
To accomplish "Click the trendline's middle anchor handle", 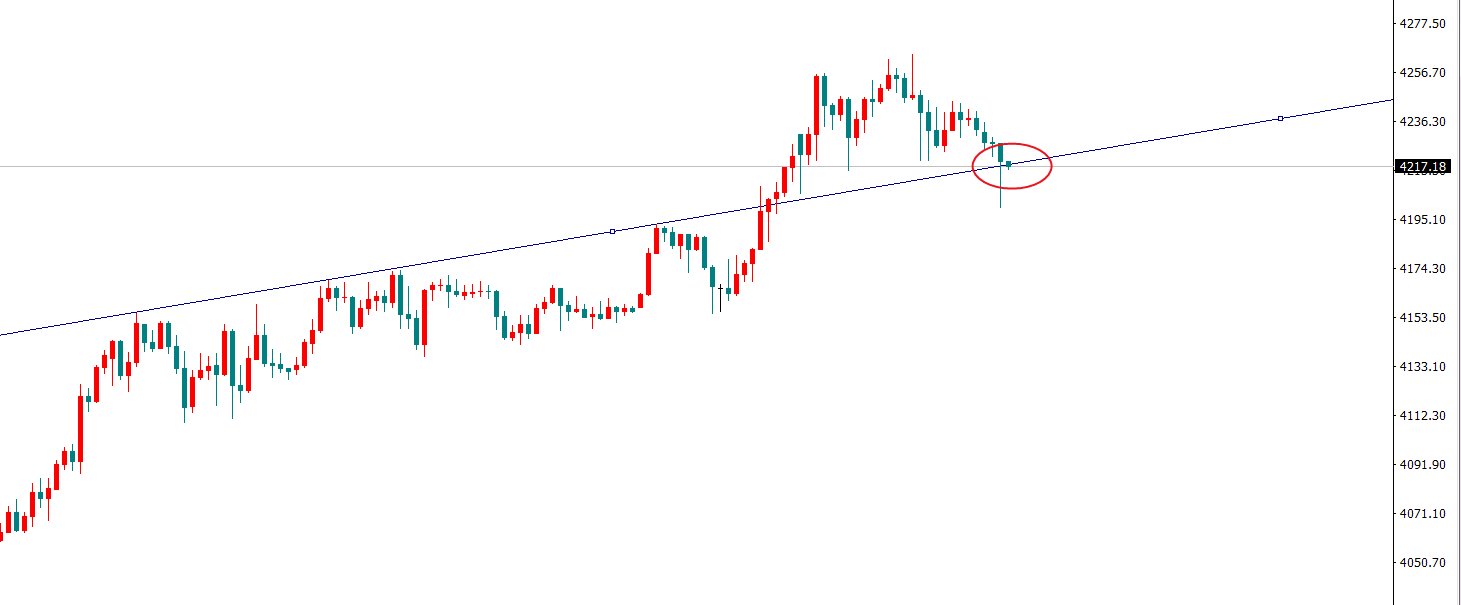I will click(613, 231).
